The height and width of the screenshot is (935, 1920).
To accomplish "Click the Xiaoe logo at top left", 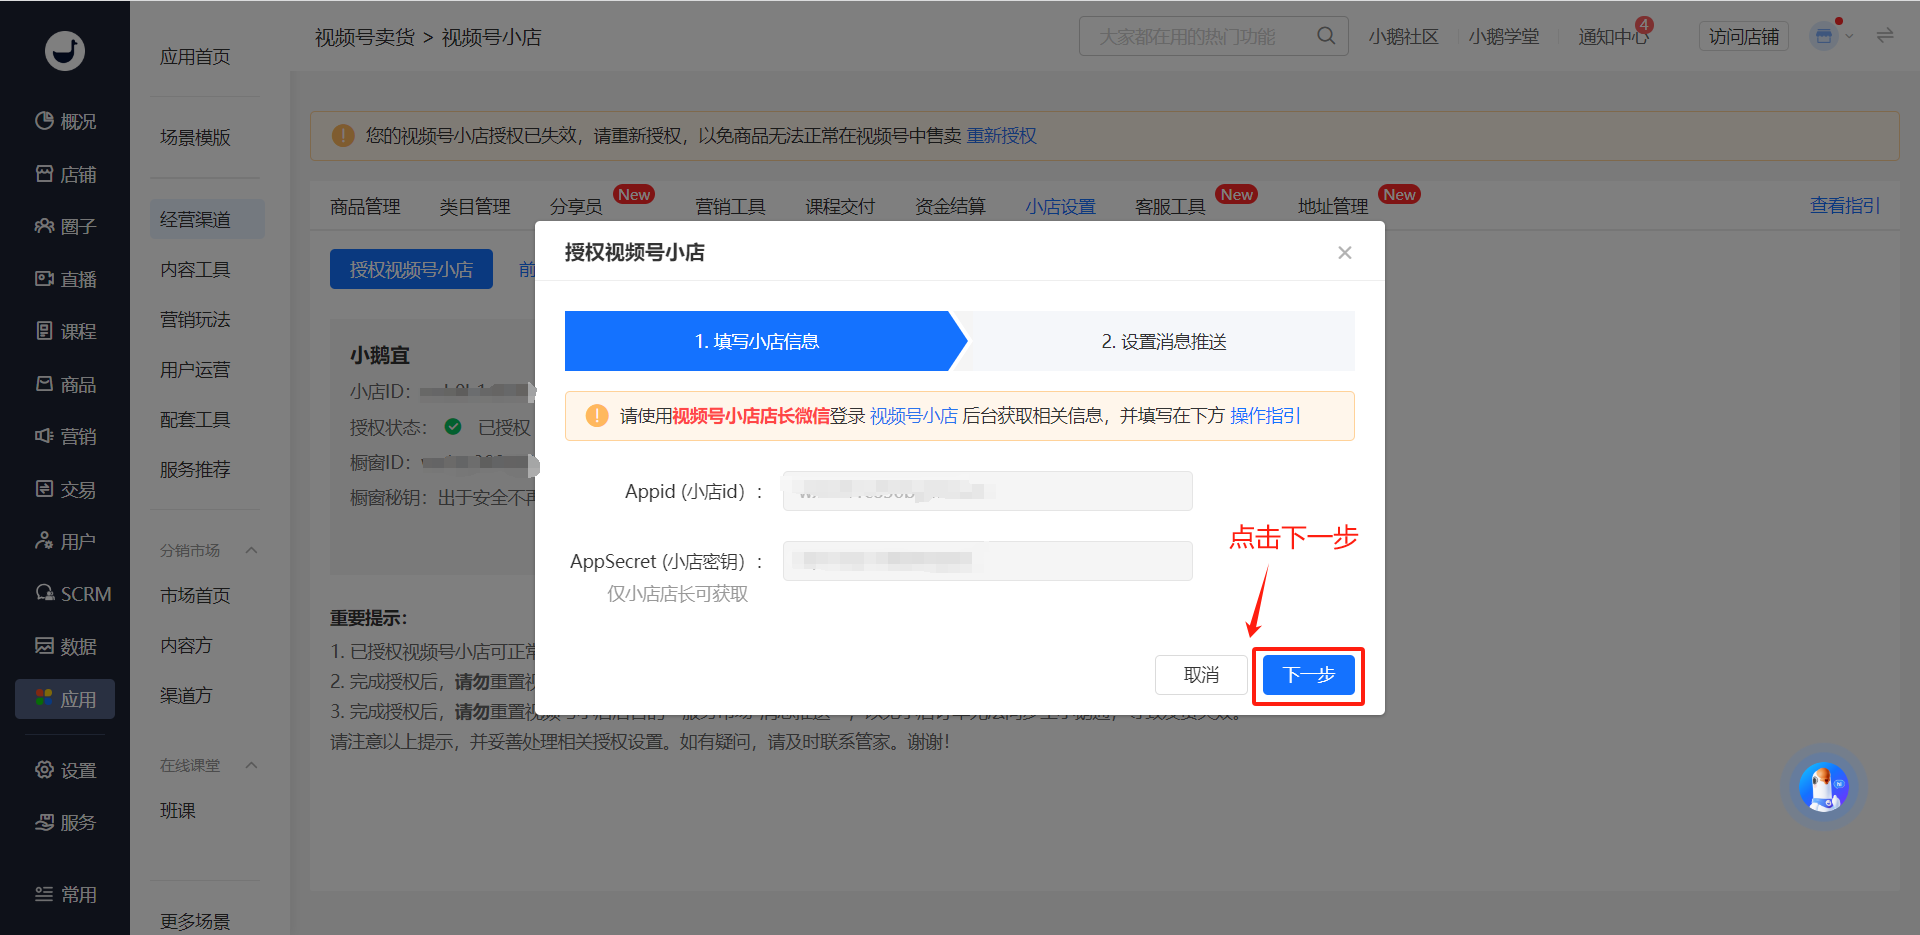I will (x=65, y=50).
